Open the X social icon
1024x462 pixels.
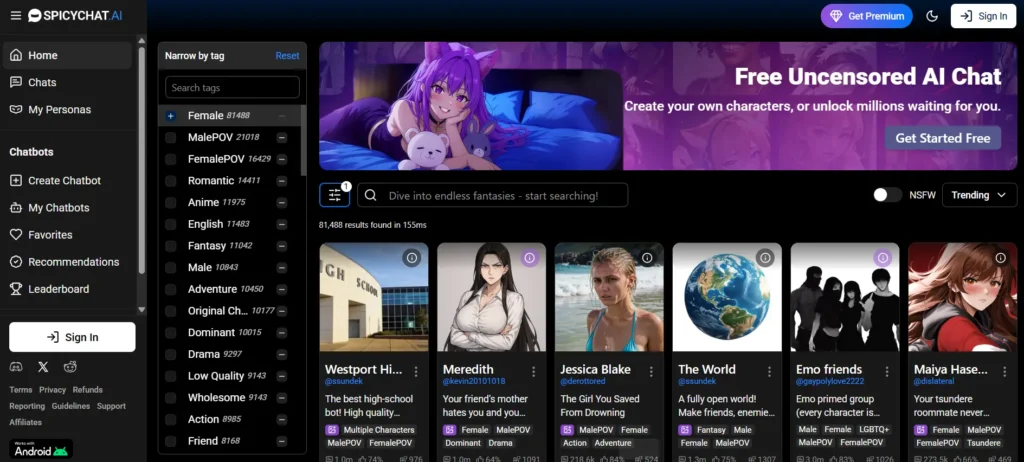pos(43,367)
